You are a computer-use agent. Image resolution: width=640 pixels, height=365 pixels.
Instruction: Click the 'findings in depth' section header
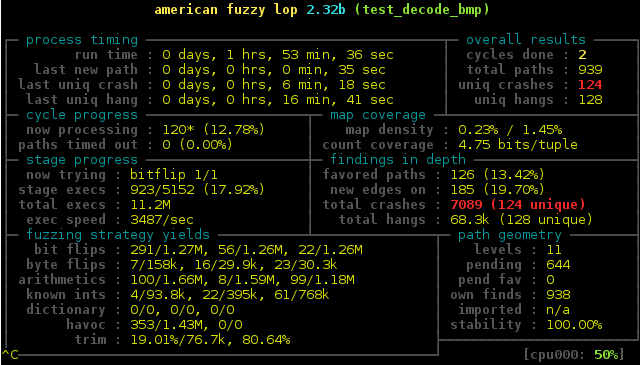[398, 160]
